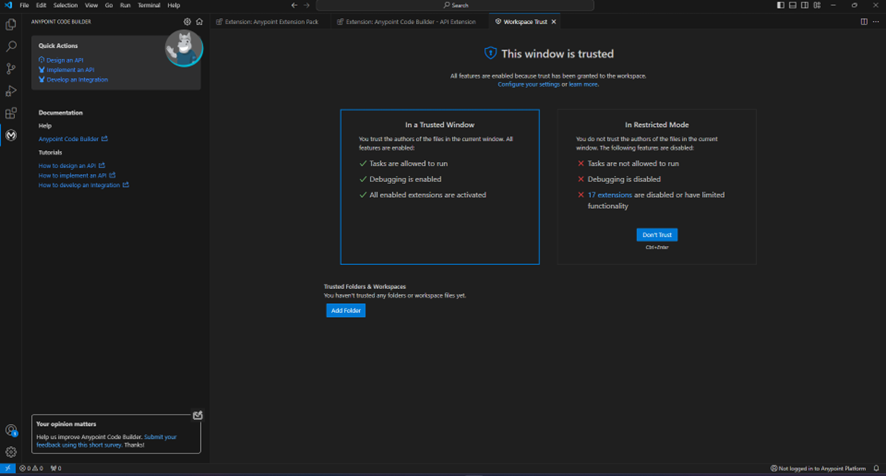This screenshot has width=886, height=476.
Task: Toggle the primary side bar layout icon
Action: click(x=780, y=5)
